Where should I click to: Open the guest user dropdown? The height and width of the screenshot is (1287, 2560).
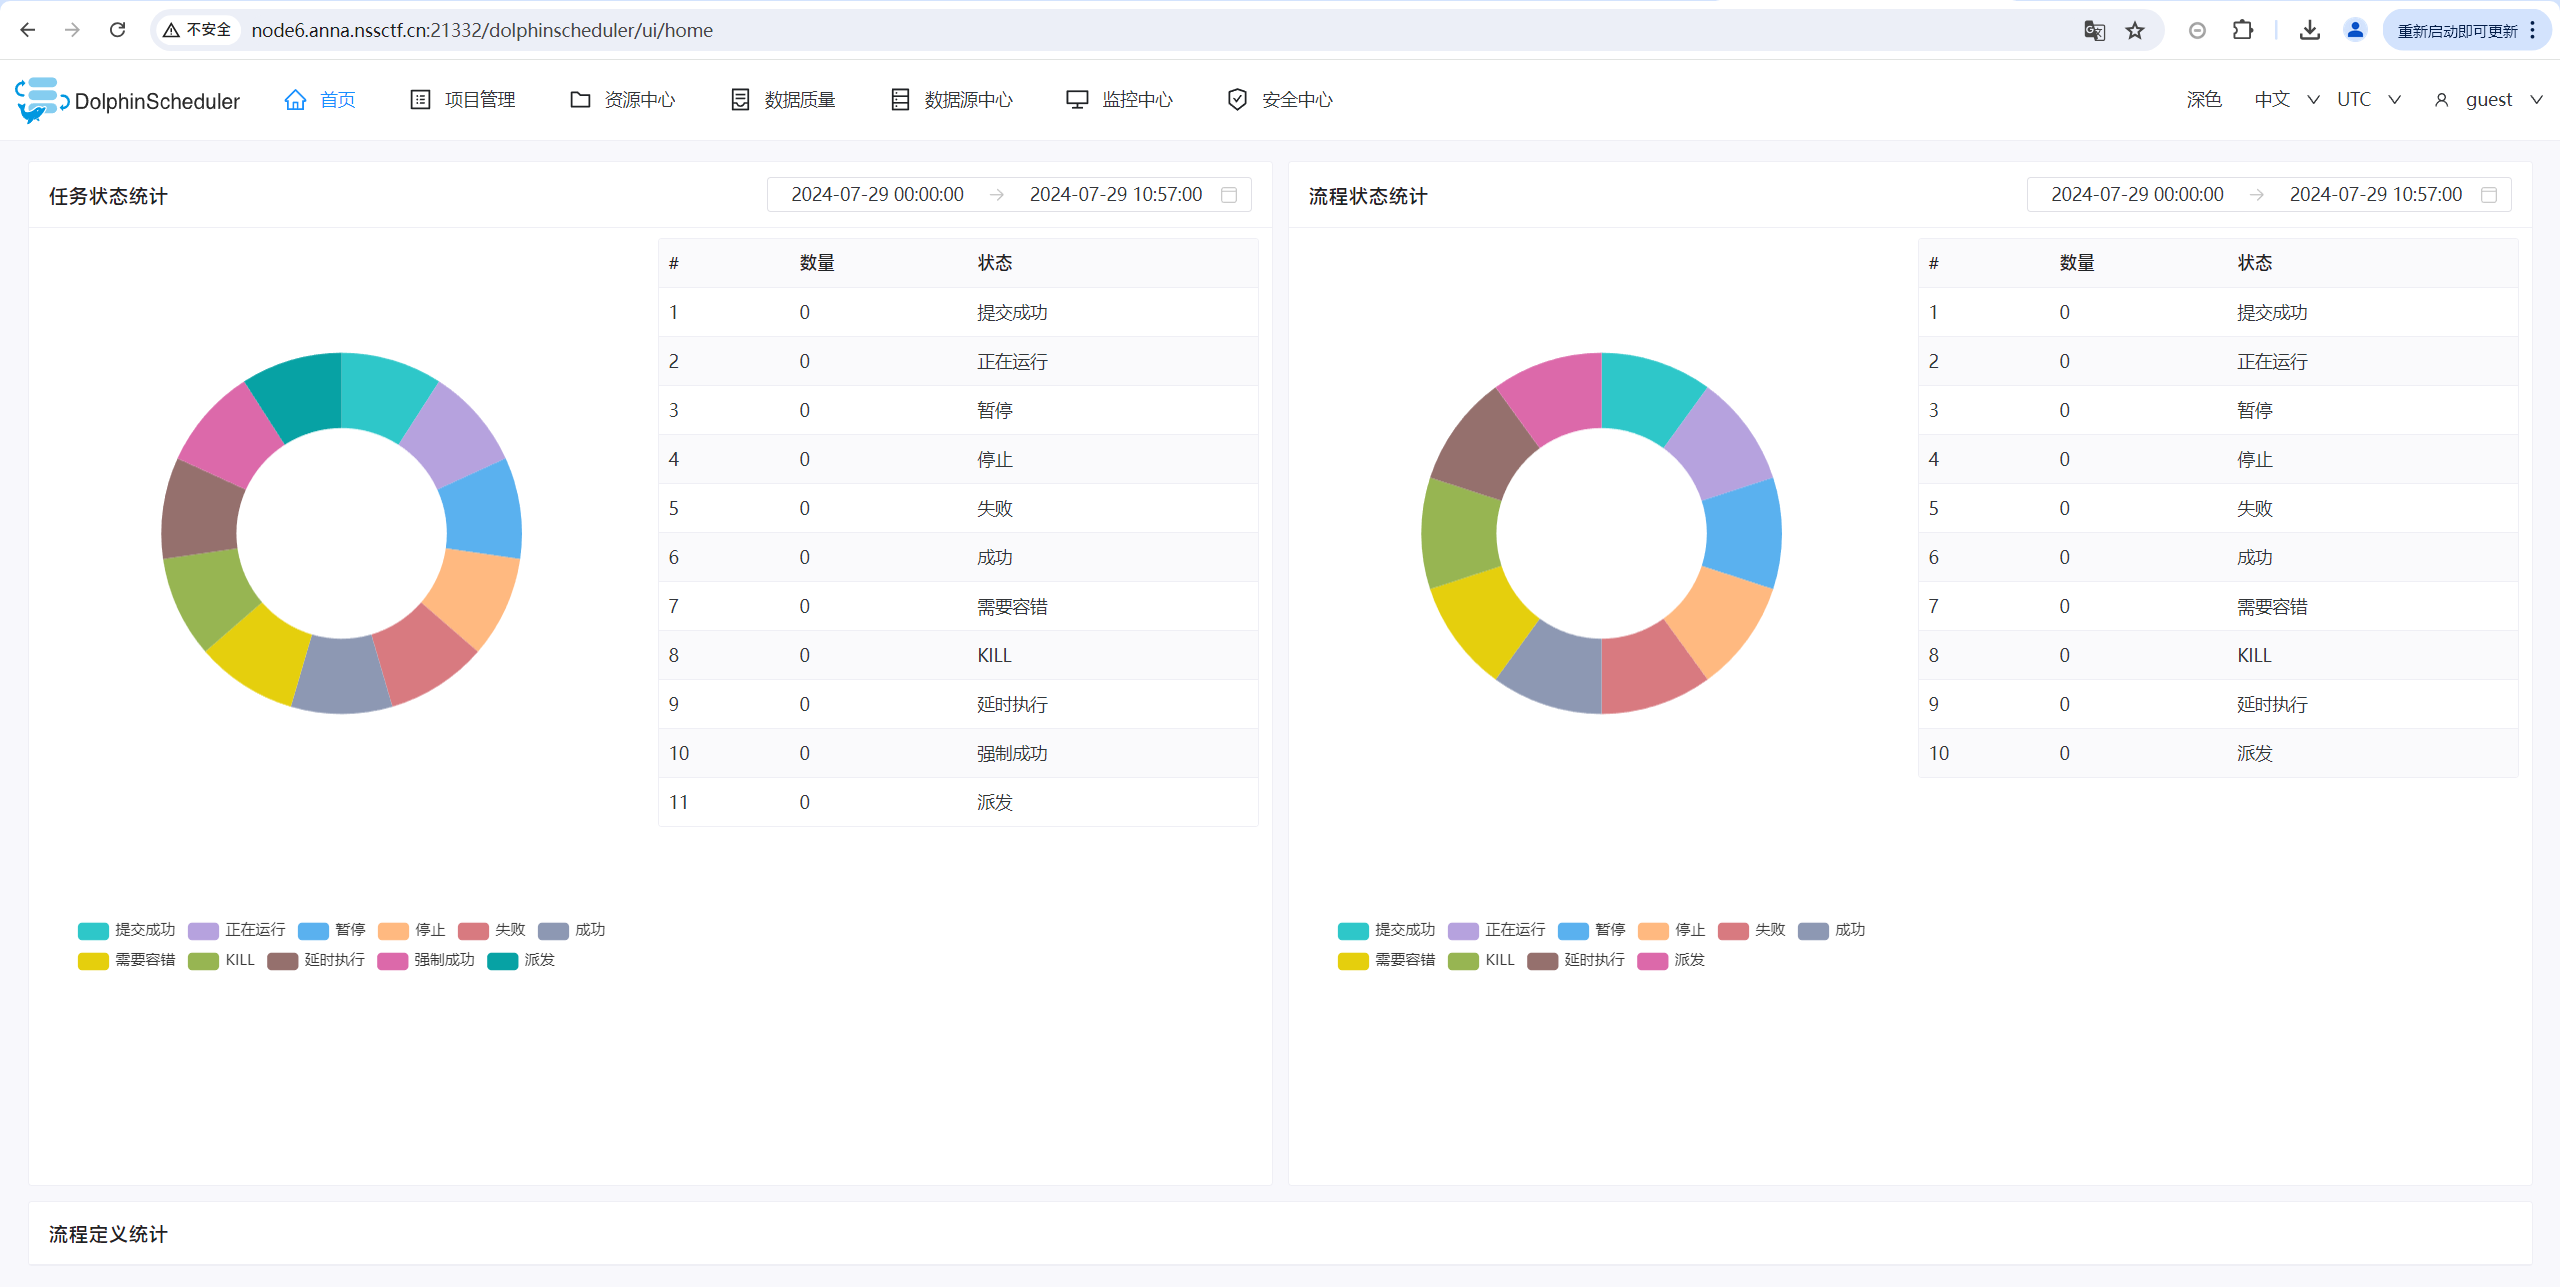tap(2488, 100)
